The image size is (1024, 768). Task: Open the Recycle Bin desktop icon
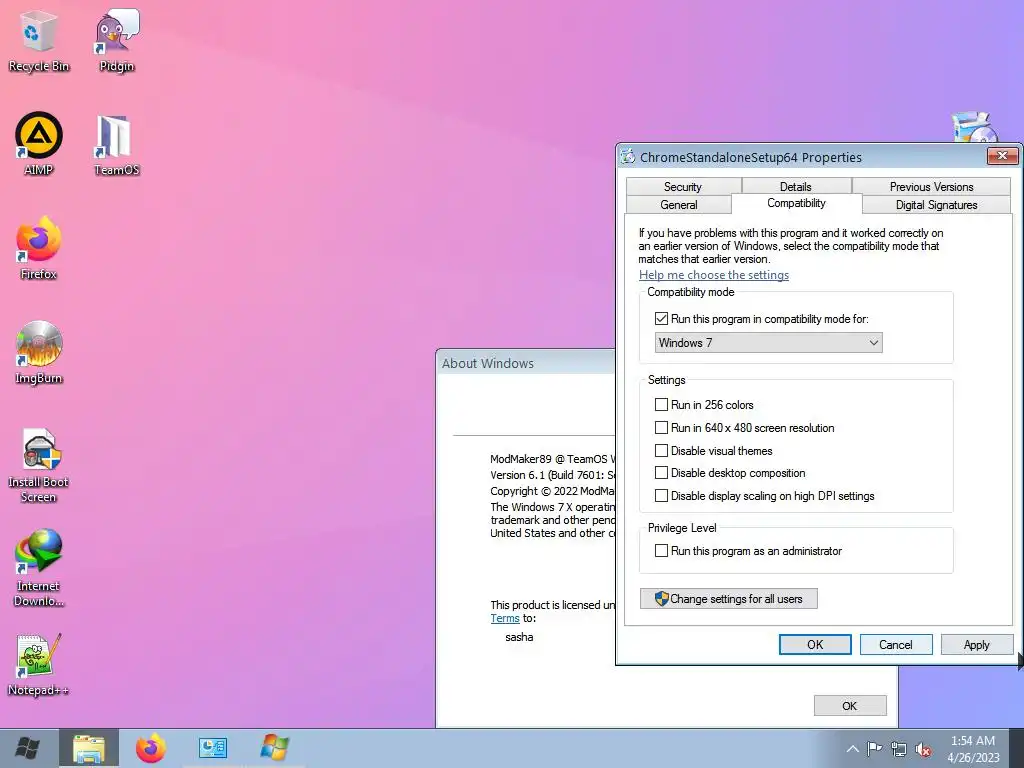click(x=39, y=40)
